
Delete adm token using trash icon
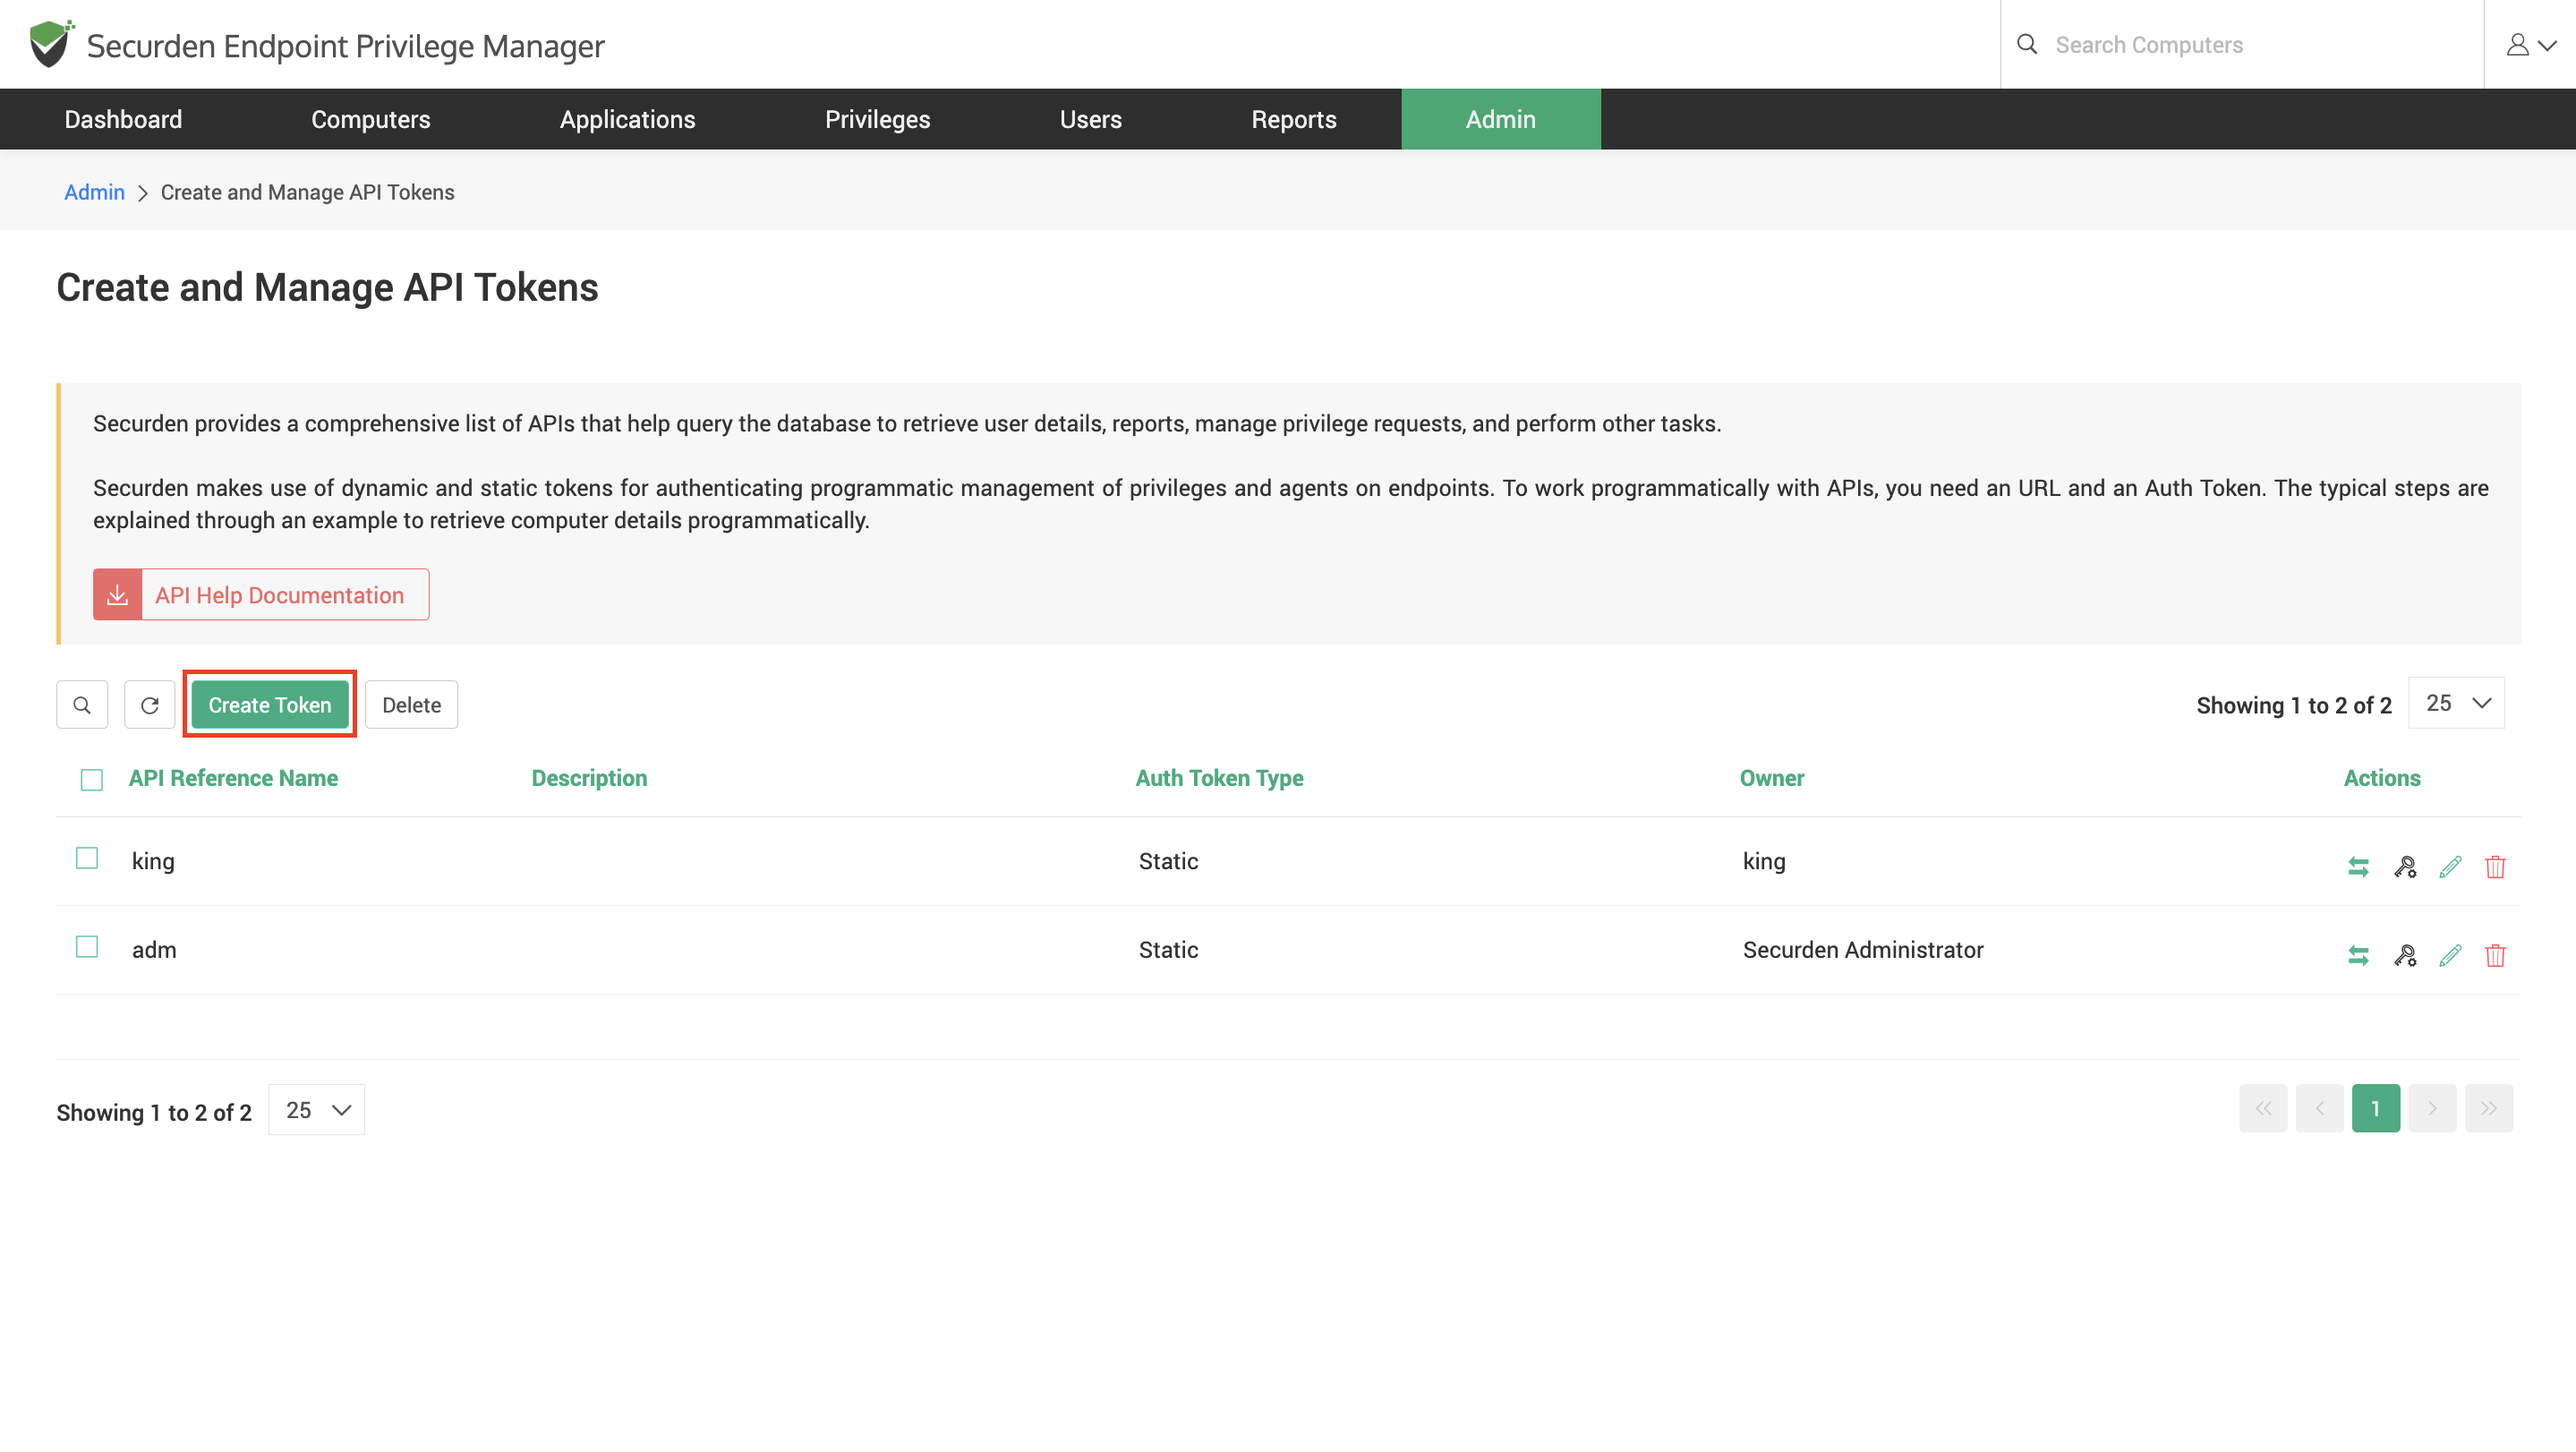2495,956
